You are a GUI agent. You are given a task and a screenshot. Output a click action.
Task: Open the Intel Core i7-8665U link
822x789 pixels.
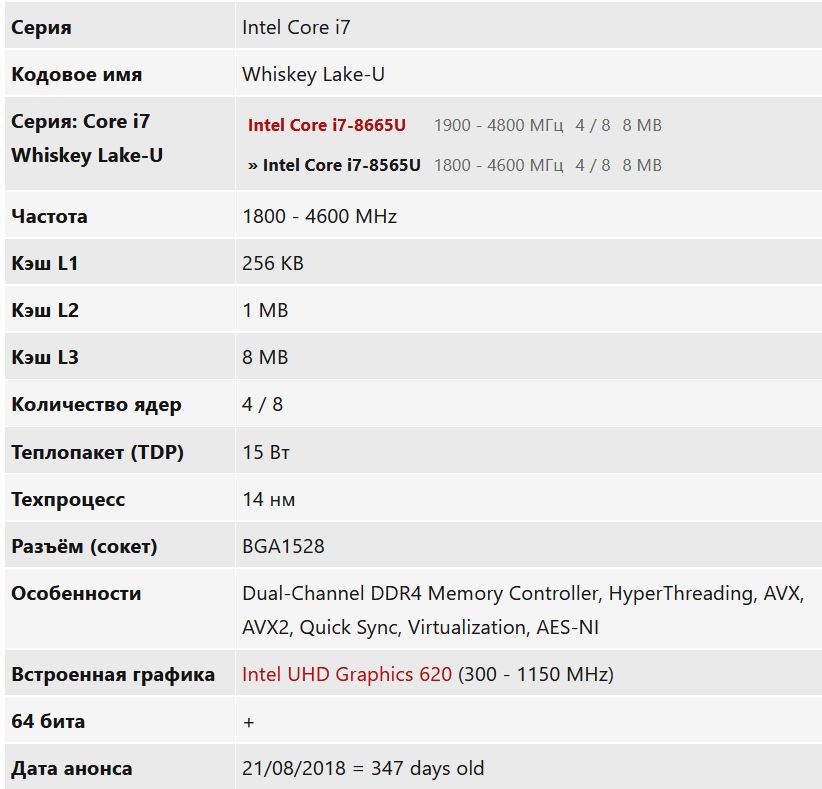pos(327,125)
